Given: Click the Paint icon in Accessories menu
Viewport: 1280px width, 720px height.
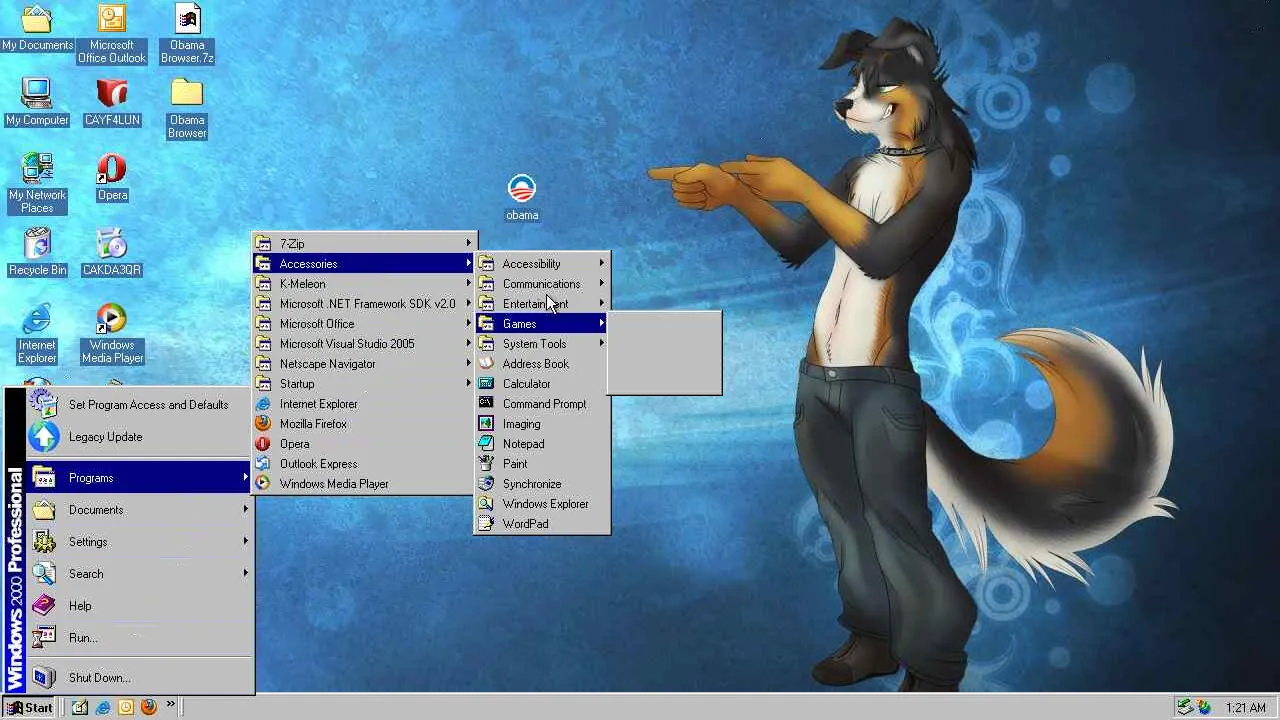Looking at the screenshot, I should tap(486, 464).
